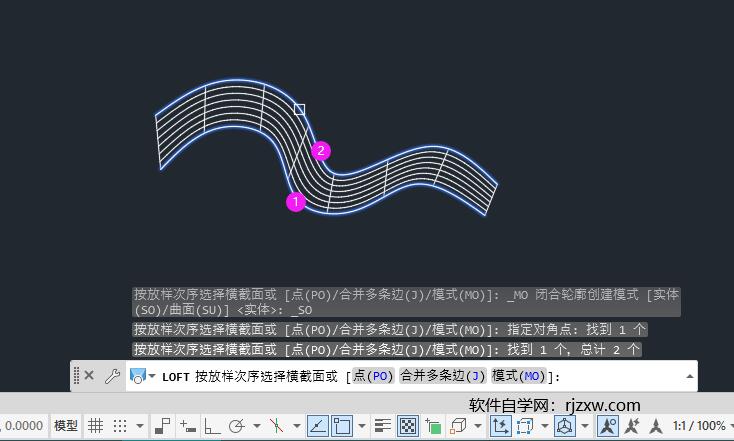Screen dimensions: 734x441
Task: Open selection filtering dropdown
Action: (544, 426)
